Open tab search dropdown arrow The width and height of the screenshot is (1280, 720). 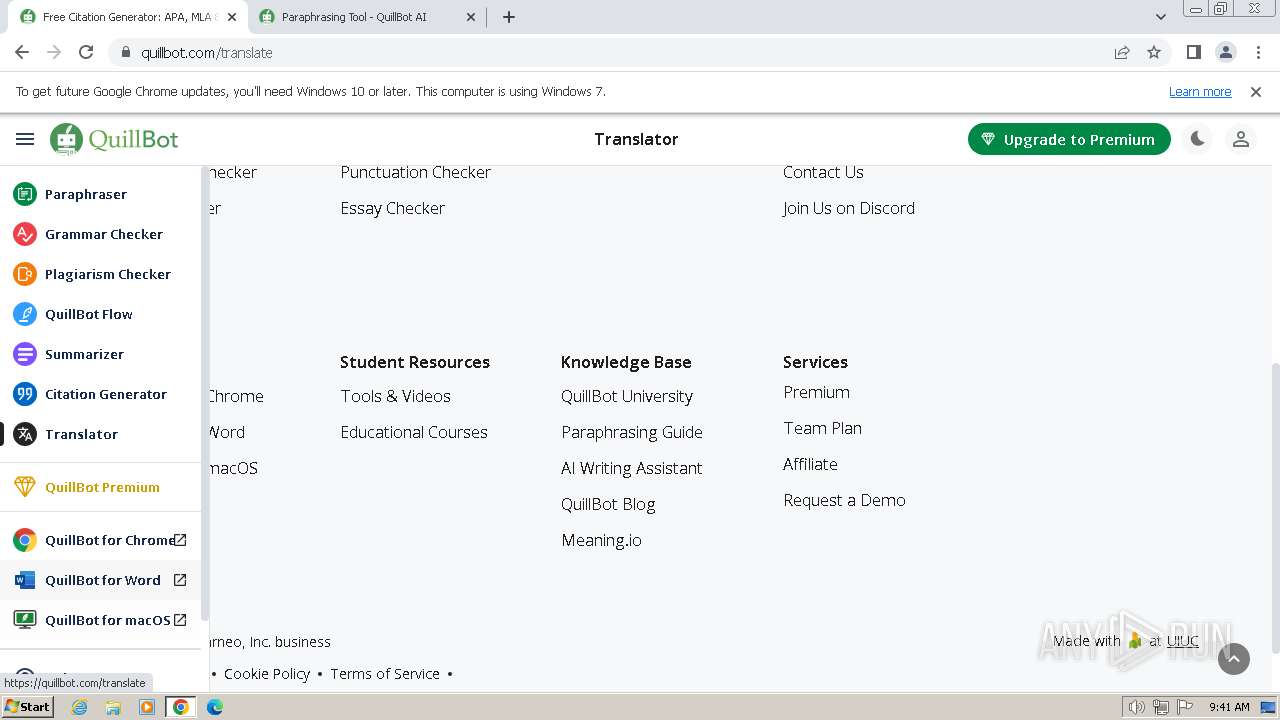[x=1161, y=17]
